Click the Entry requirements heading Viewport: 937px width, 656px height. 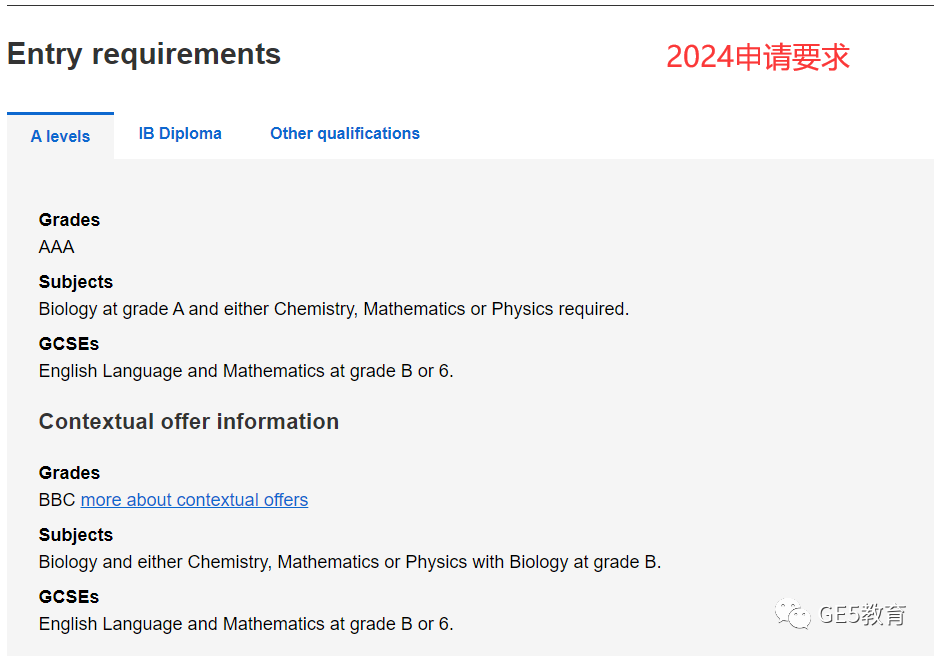[144, 54]
